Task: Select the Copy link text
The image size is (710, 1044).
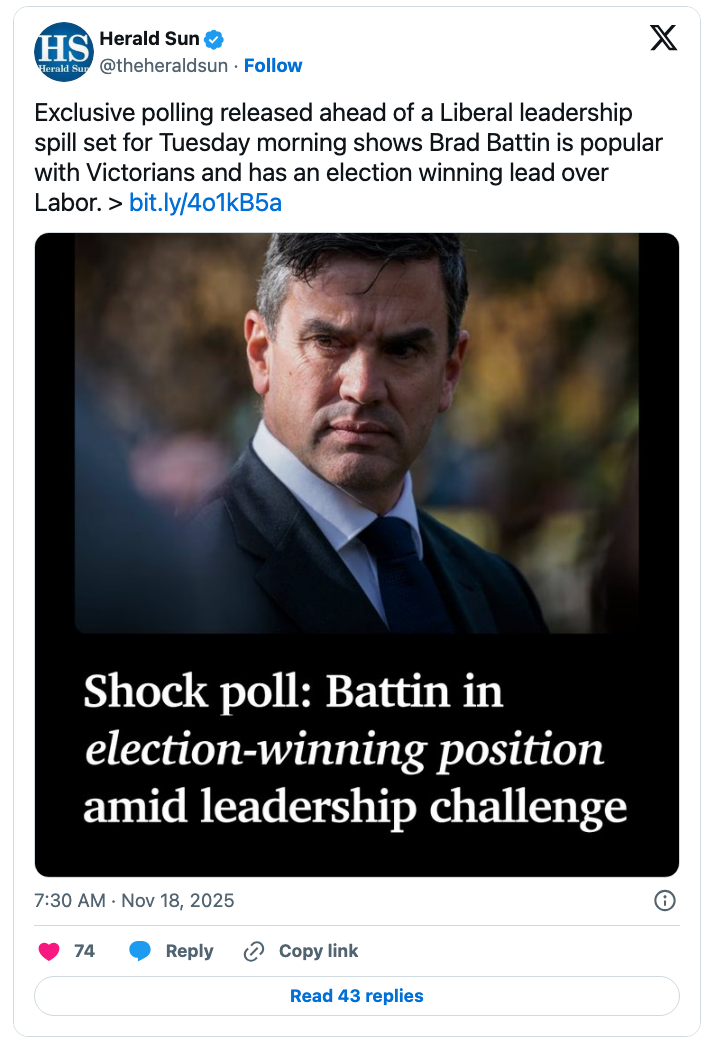Action: 318,951
